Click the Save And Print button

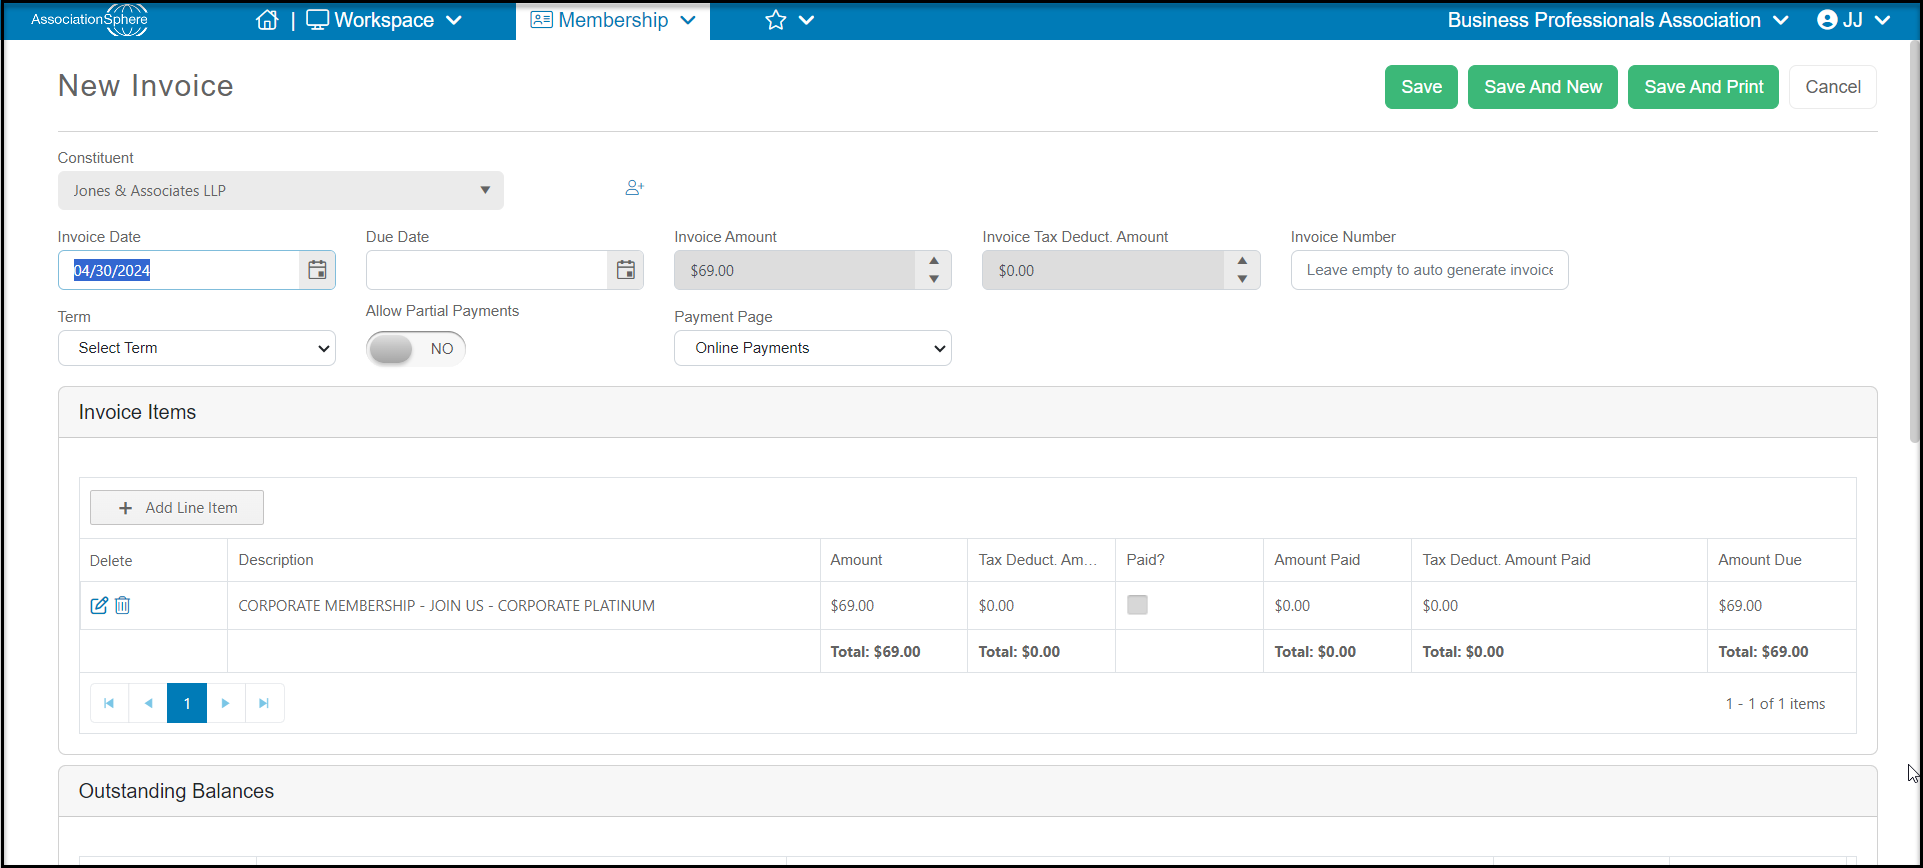pyautogui.click(x=1703, y=87)
